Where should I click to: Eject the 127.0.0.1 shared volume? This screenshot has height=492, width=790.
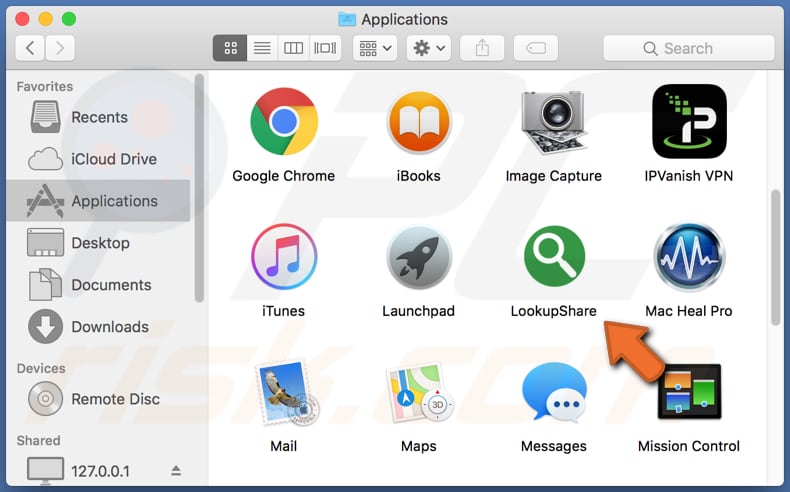(176, 470)
